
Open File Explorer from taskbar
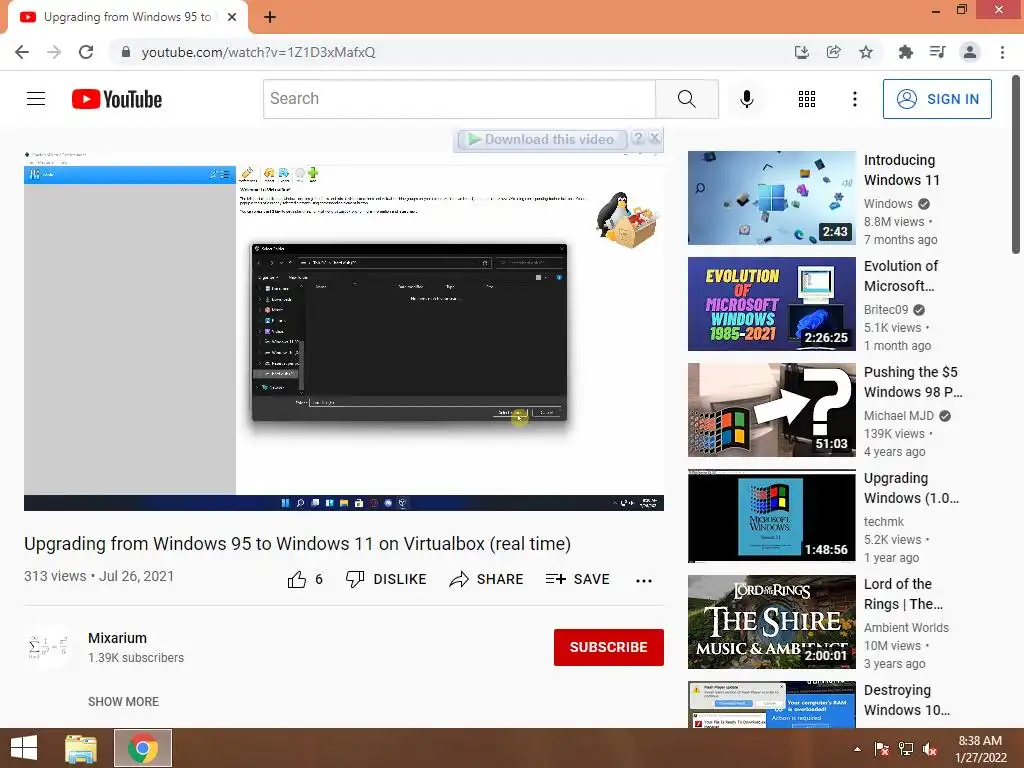click(81, 748)
